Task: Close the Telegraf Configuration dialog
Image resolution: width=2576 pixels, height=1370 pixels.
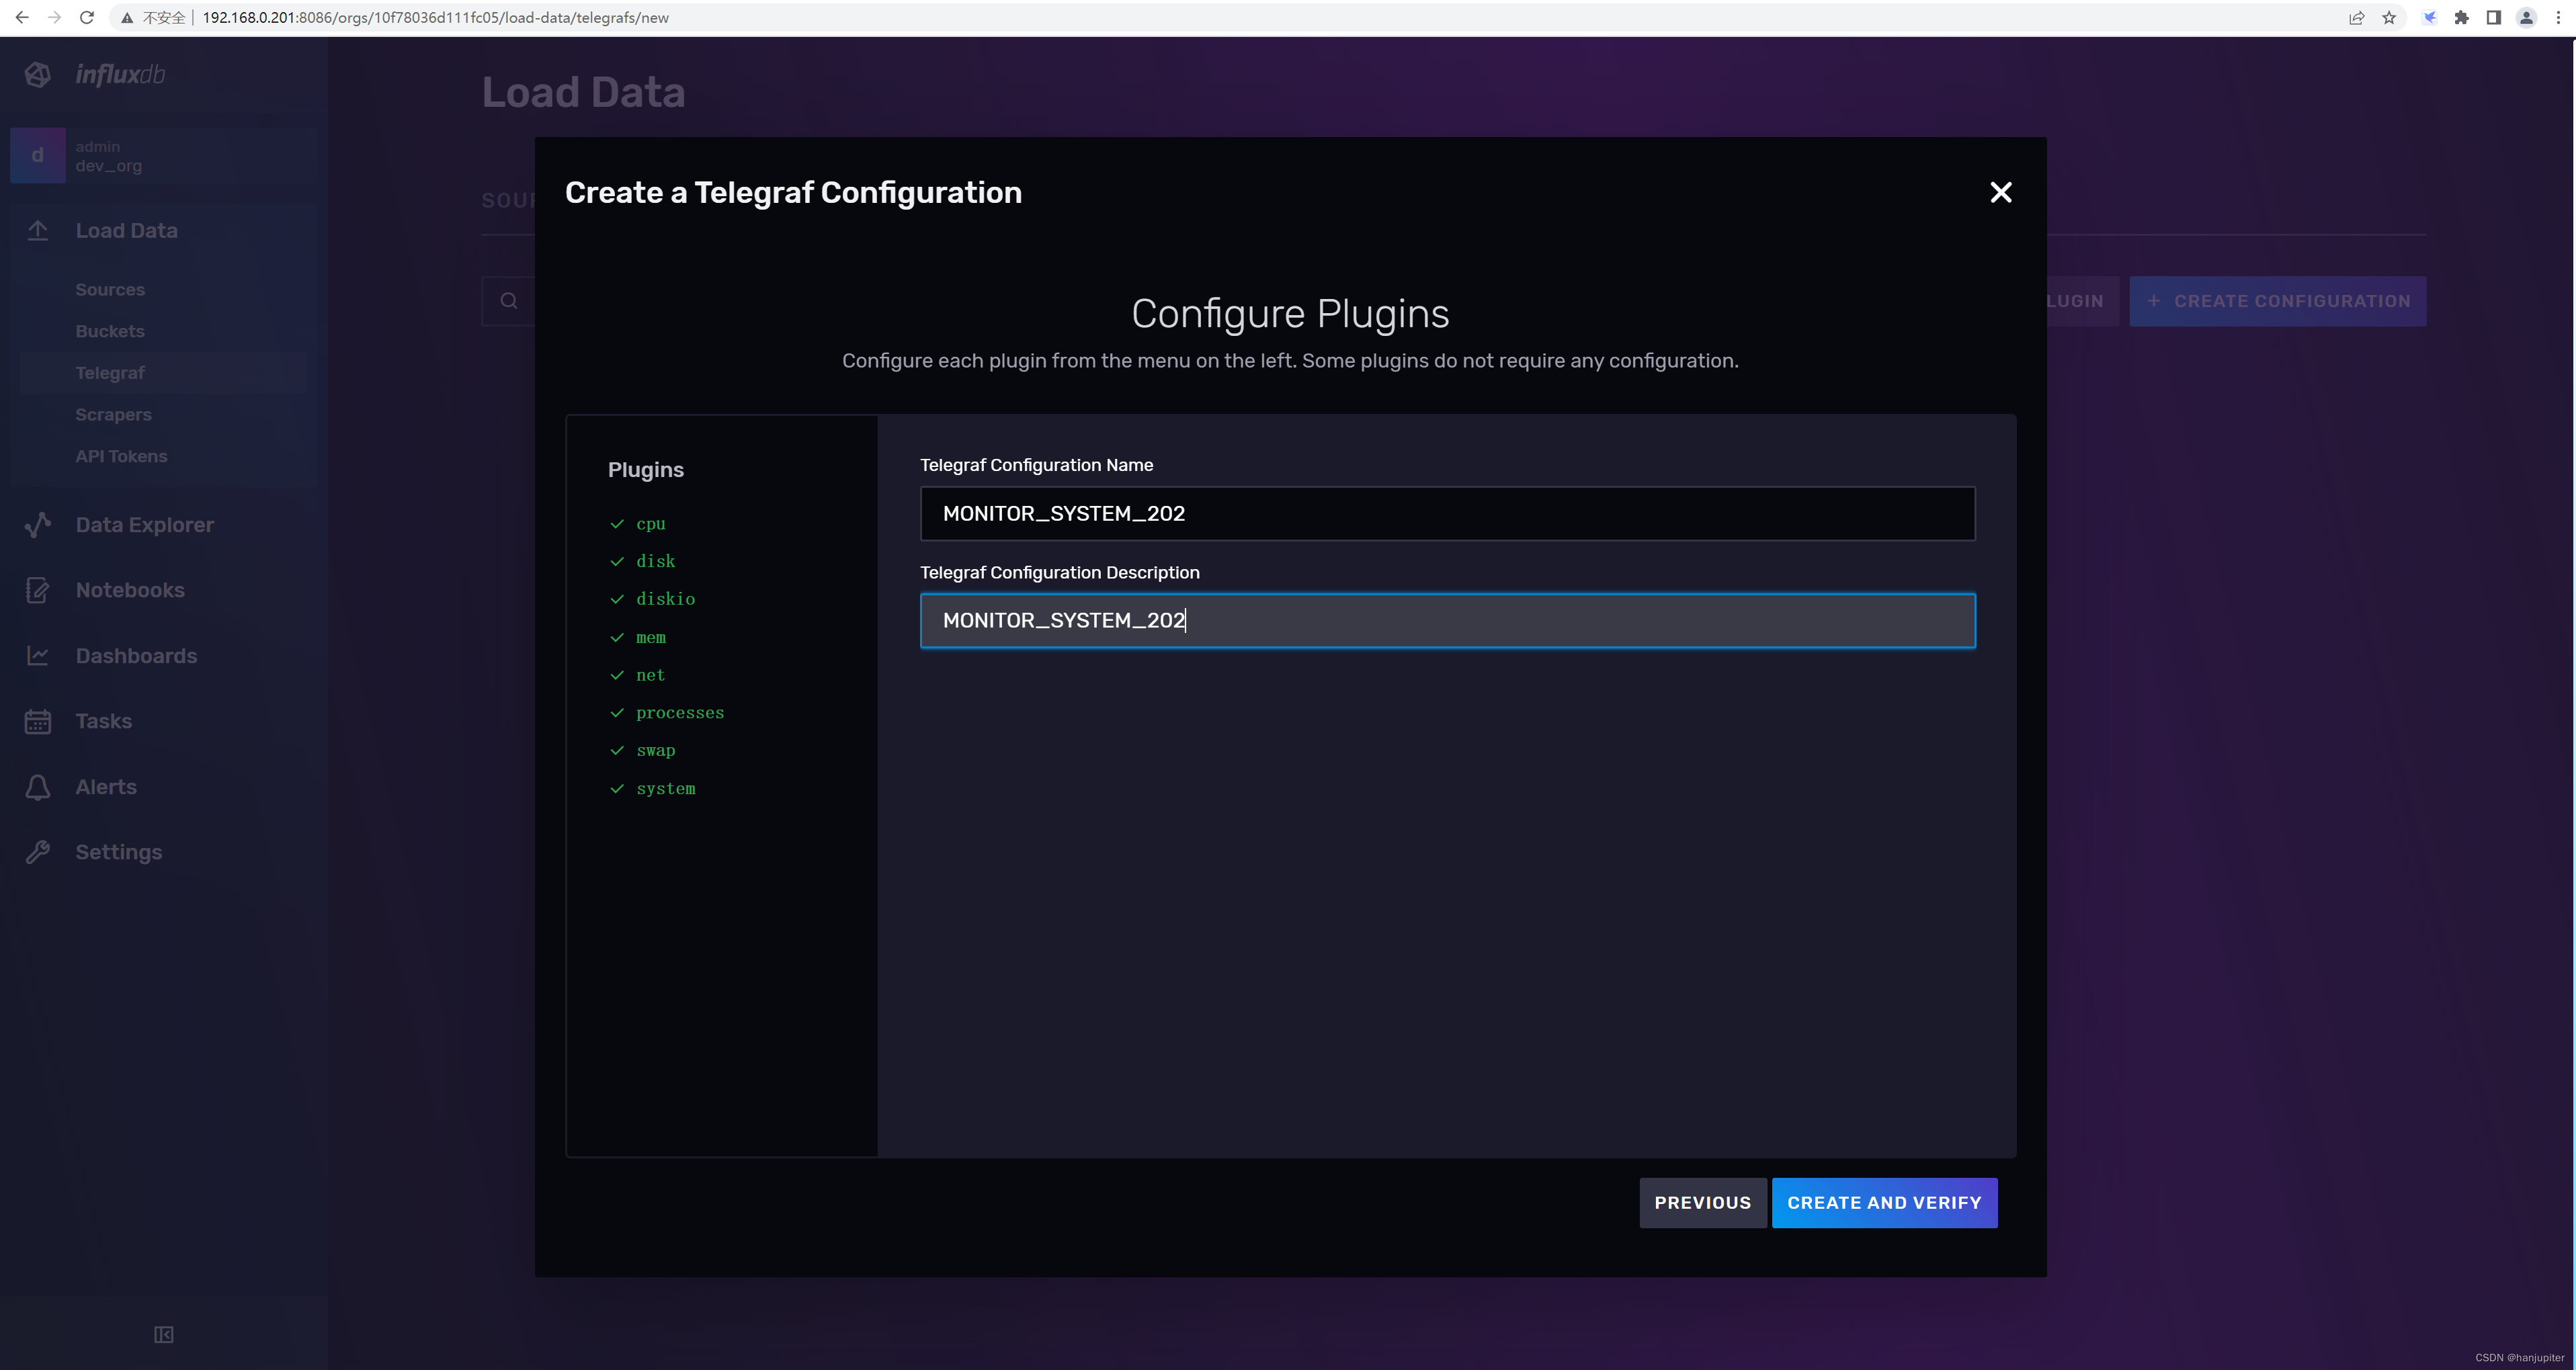Action: (2000, 192)
